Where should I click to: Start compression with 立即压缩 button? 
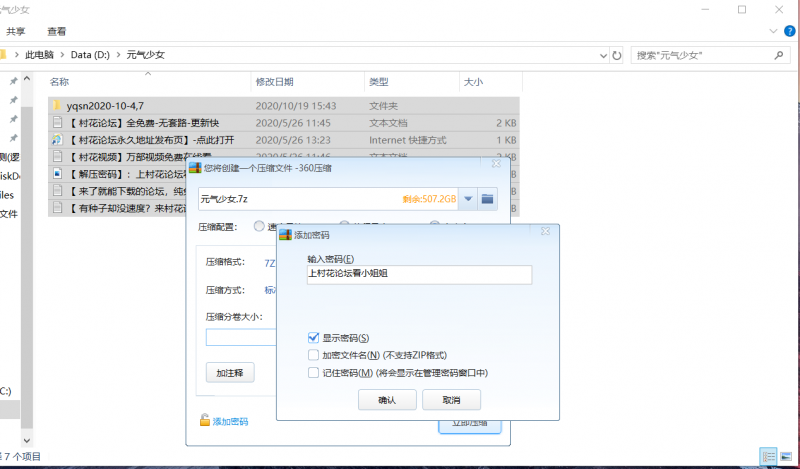[470, 425]
